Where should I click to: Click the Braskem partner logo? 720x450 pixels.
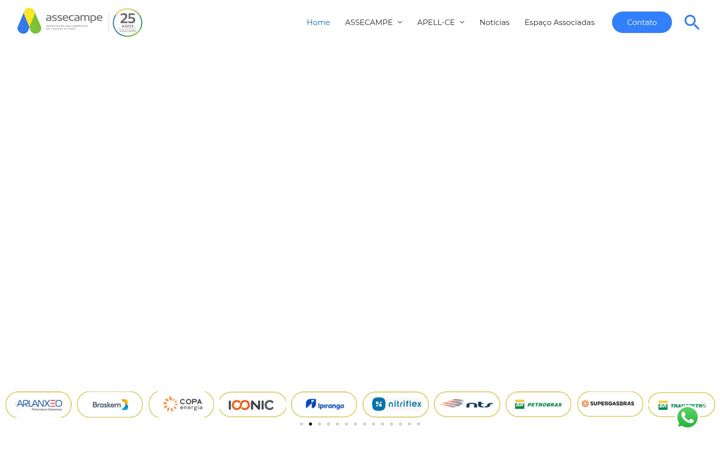pos(110,405)
